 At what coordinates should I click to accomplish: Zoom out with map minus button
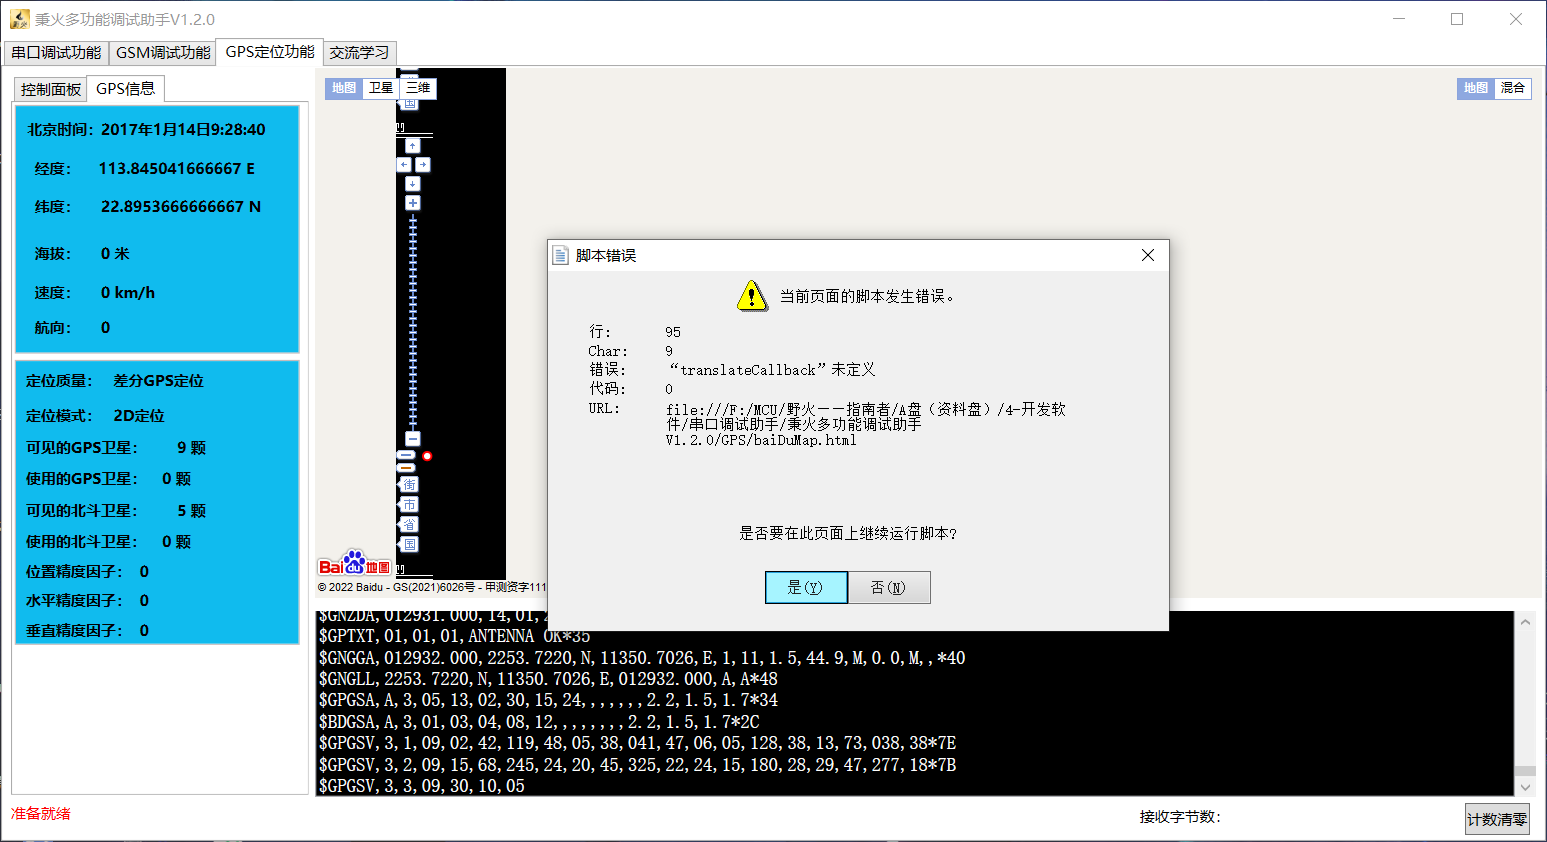[x=413, y=439]
